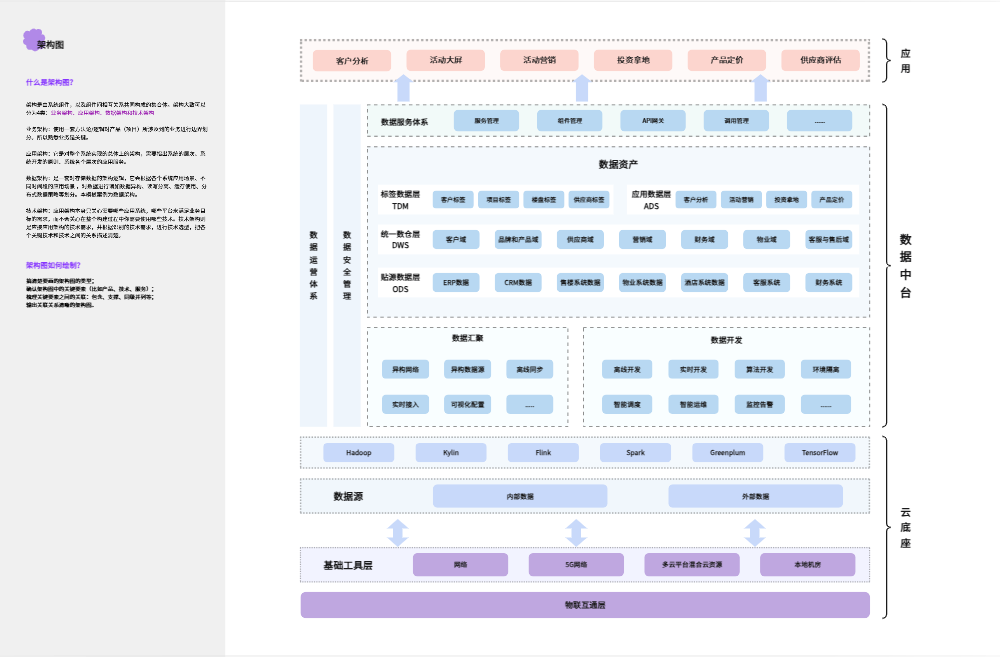1000x657 pixels.
Task: Click the double arrow above 网络 box
Action: pos(398,532)
